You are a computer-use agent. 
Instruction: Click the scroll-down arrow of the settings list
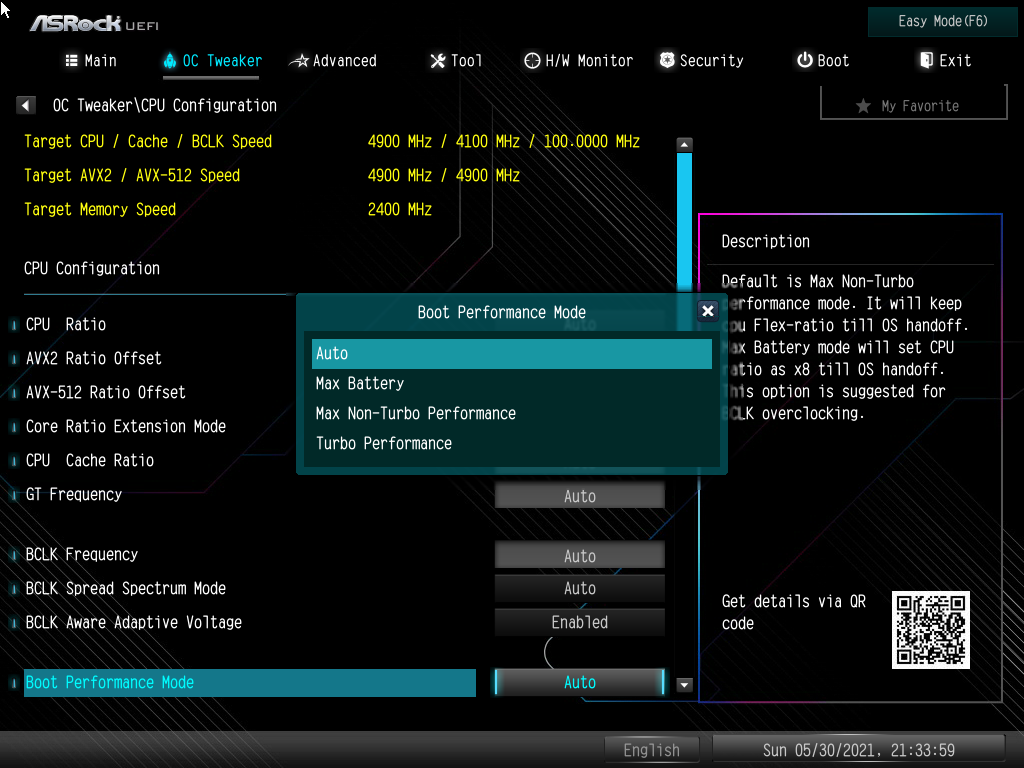[685, 685]
